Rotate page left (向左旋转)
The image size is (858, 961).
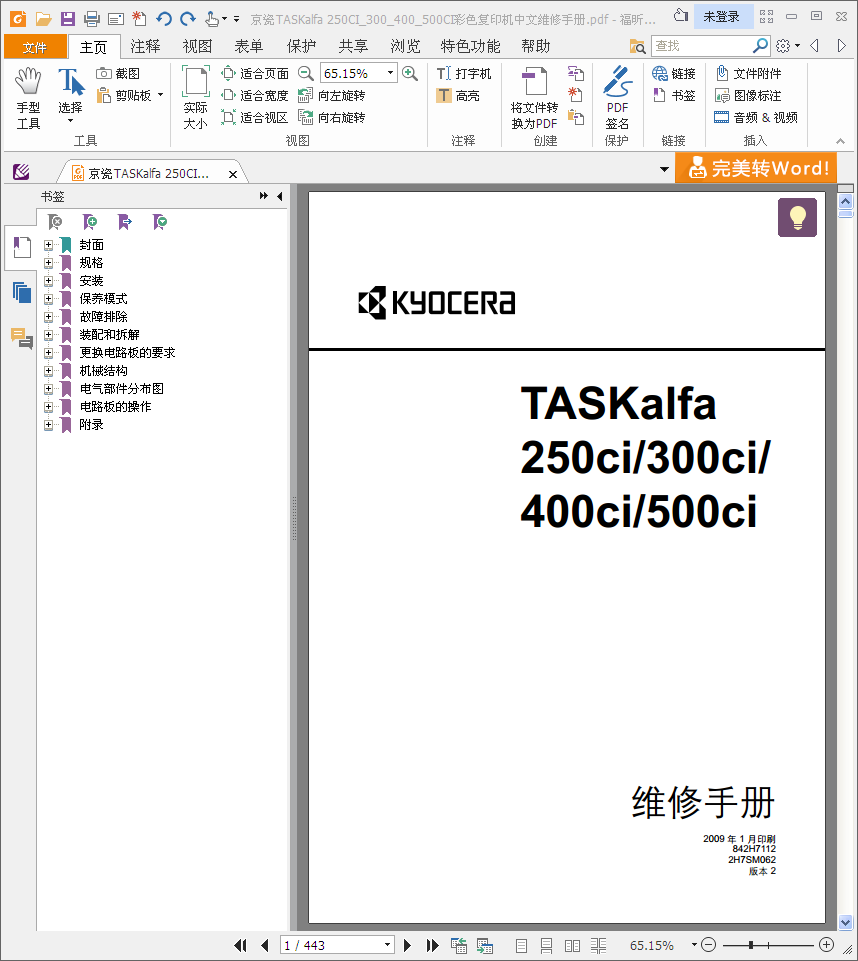(332, 96)
